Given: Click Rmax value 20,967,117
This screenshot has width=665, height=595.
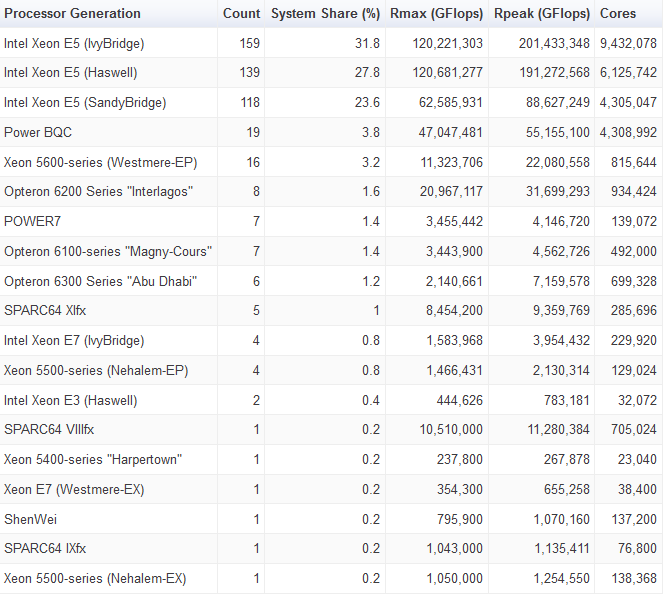Looking at the screenshot, I should [x=451, y=192].
